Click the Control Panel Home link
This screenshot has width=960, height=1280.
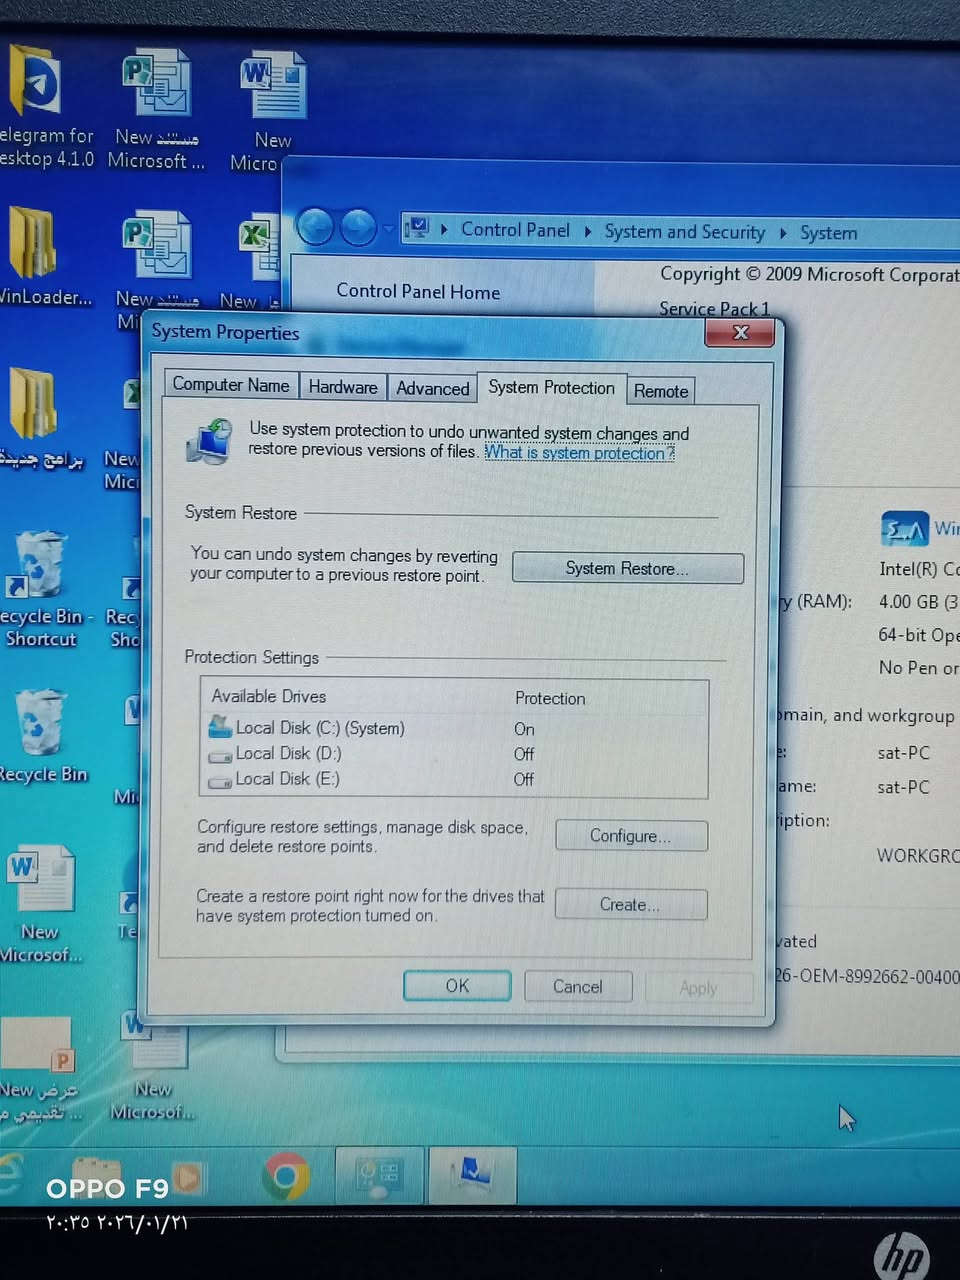coord(418,292)
